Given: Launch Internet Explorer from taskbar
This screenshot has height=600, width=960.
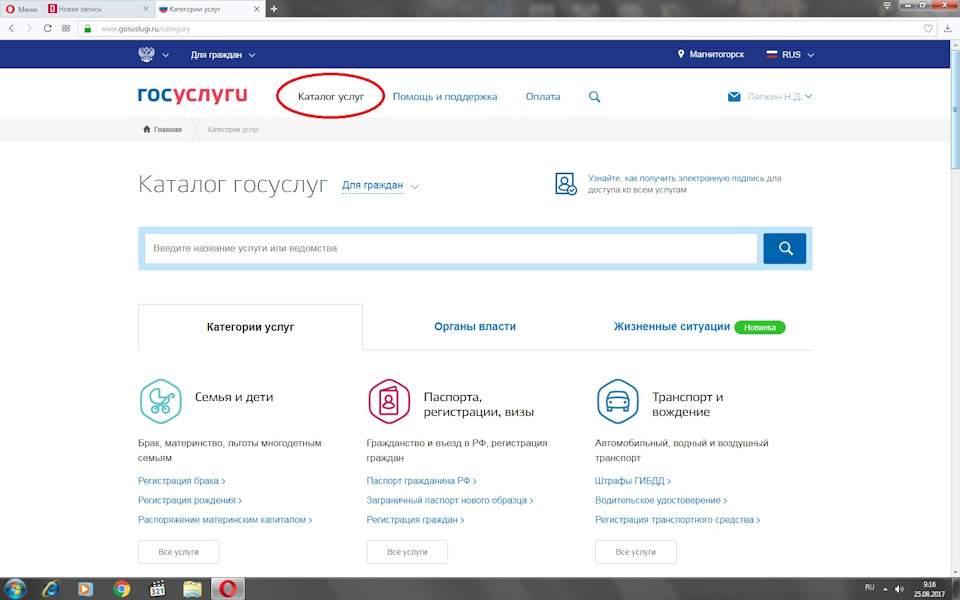Looking at the screenshot, I should pyautogui.click(x=51, y=589).
